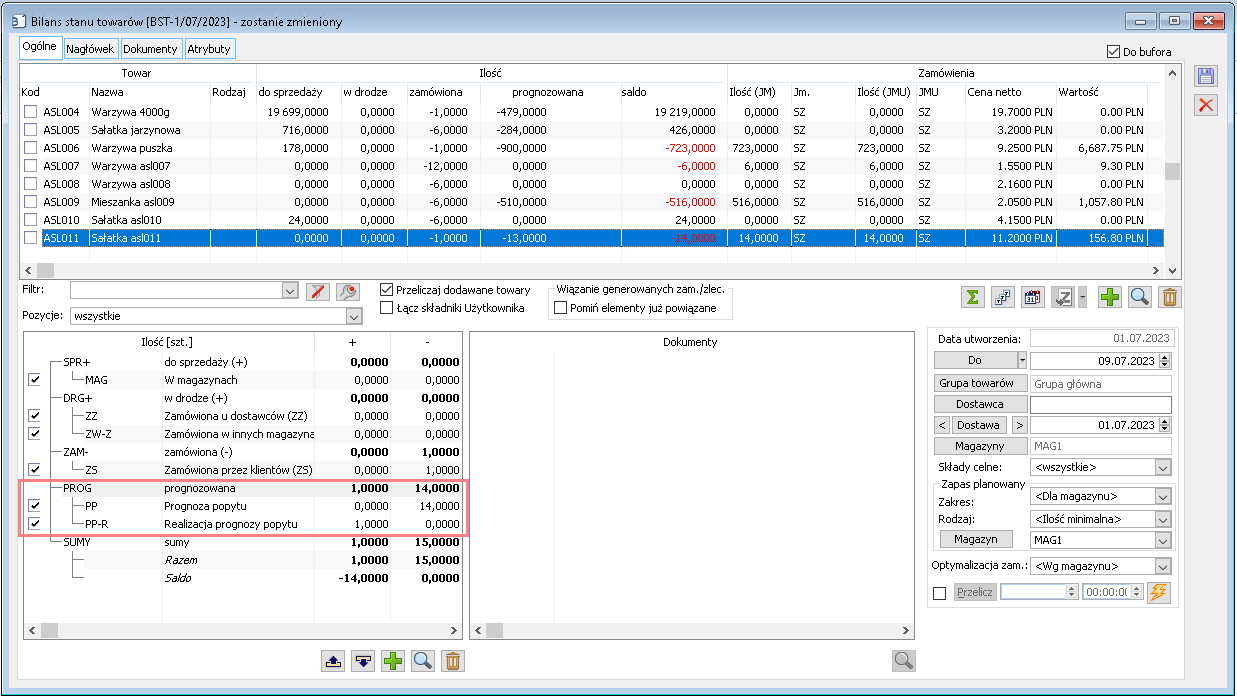
Task: Click the calendar icon in item toolbar
Action: click(x=1031, y=296)
